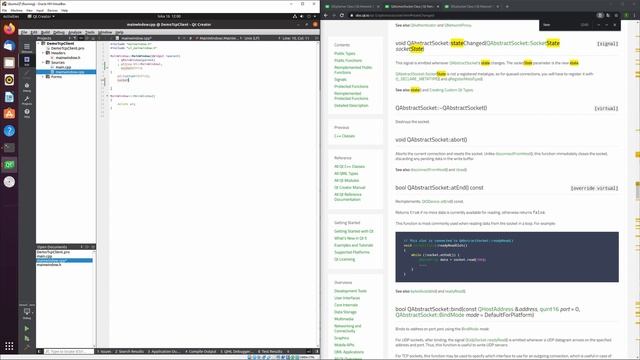Open Rhythmbox from the Ubuntu dock

(x=9, y=80)
